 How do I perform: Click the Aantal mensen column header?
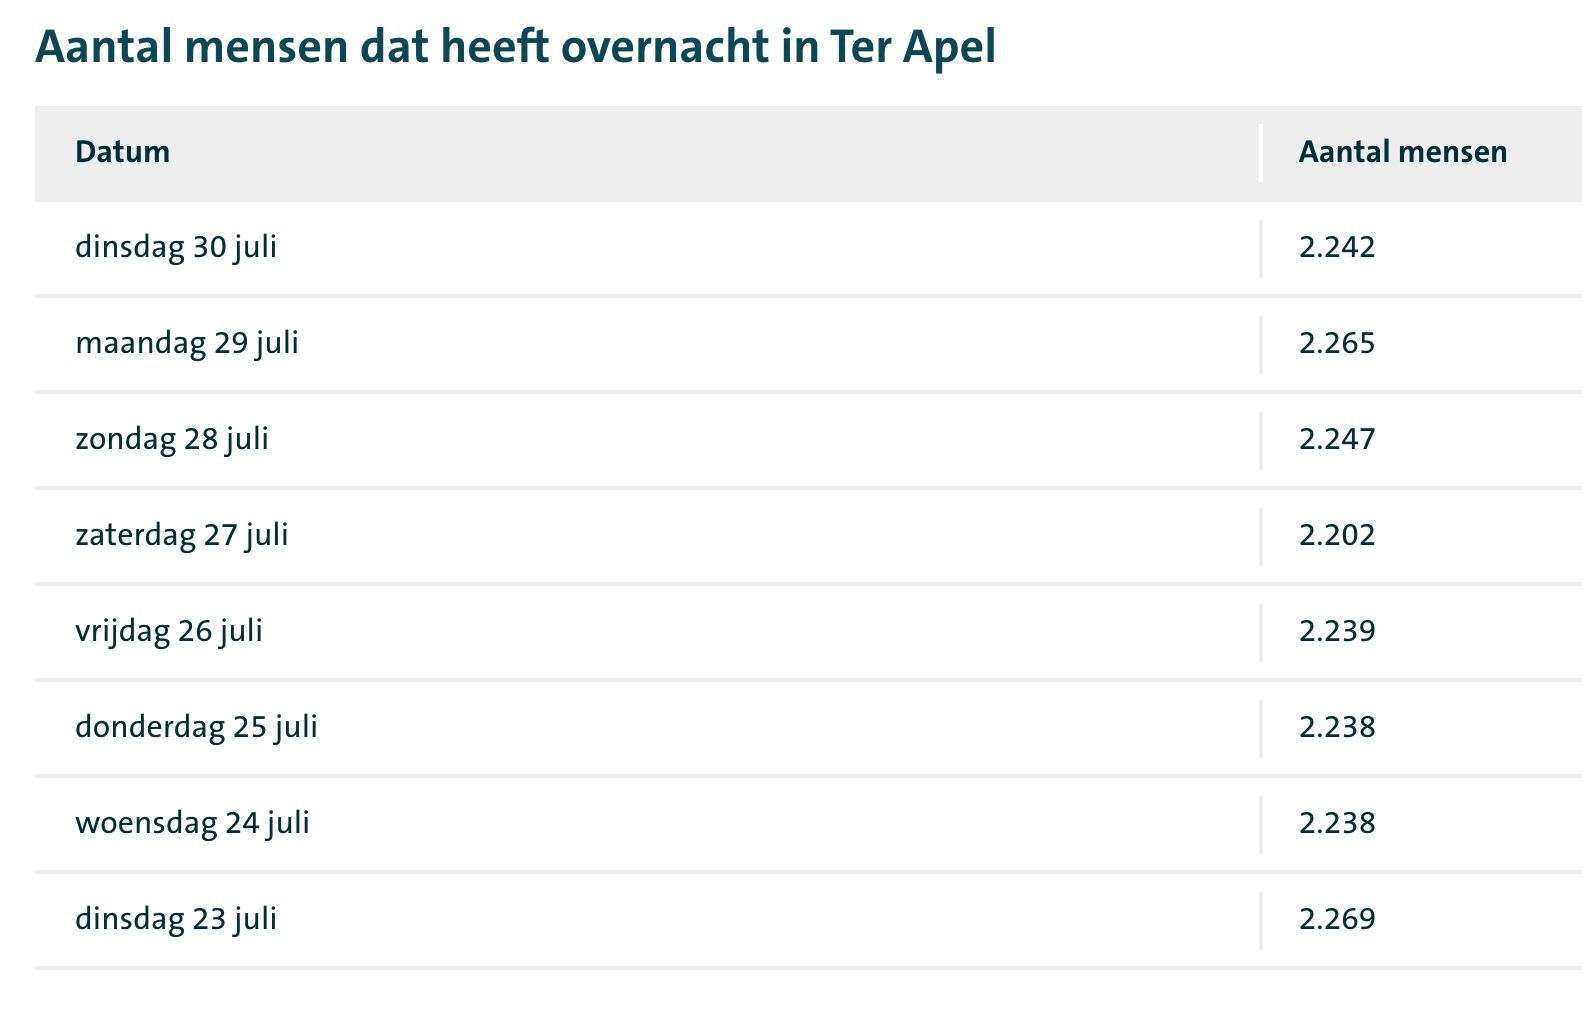point(1402,152)
